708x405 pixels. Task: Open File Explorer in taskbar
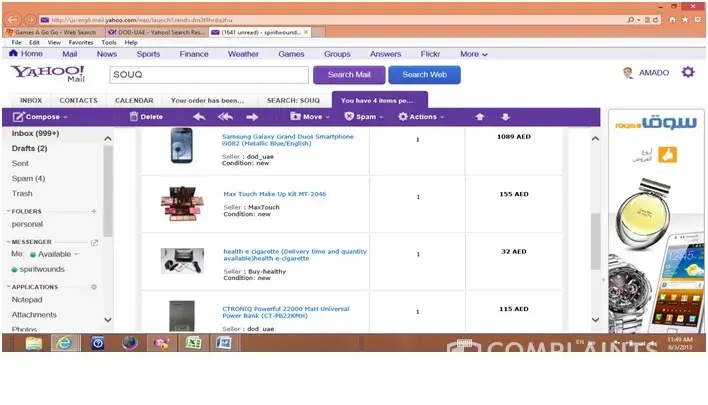click(x=34, y=344)
